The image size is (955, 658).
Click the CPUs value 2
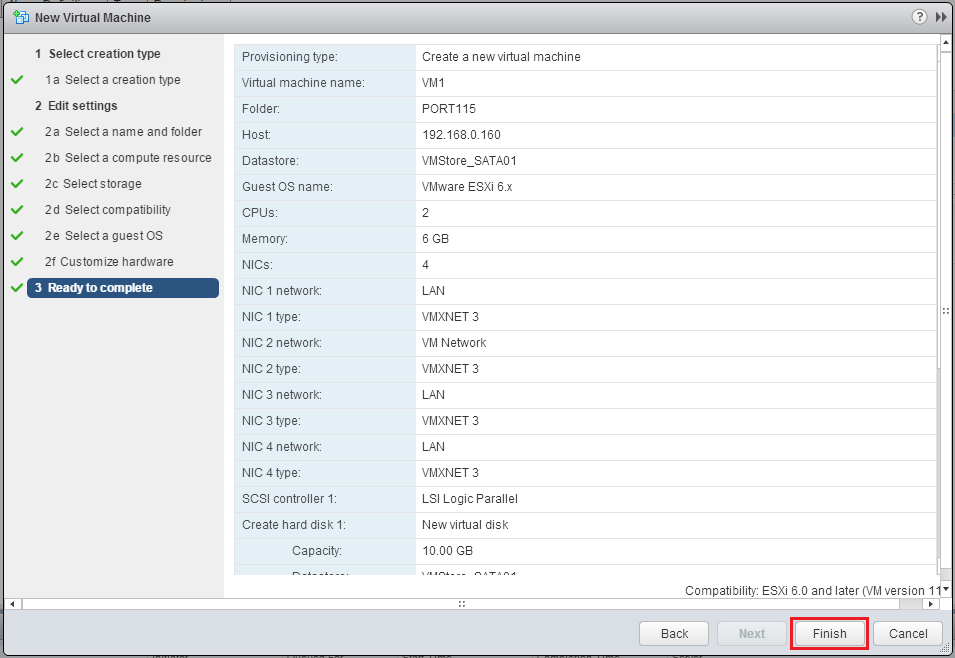point(425,213)
